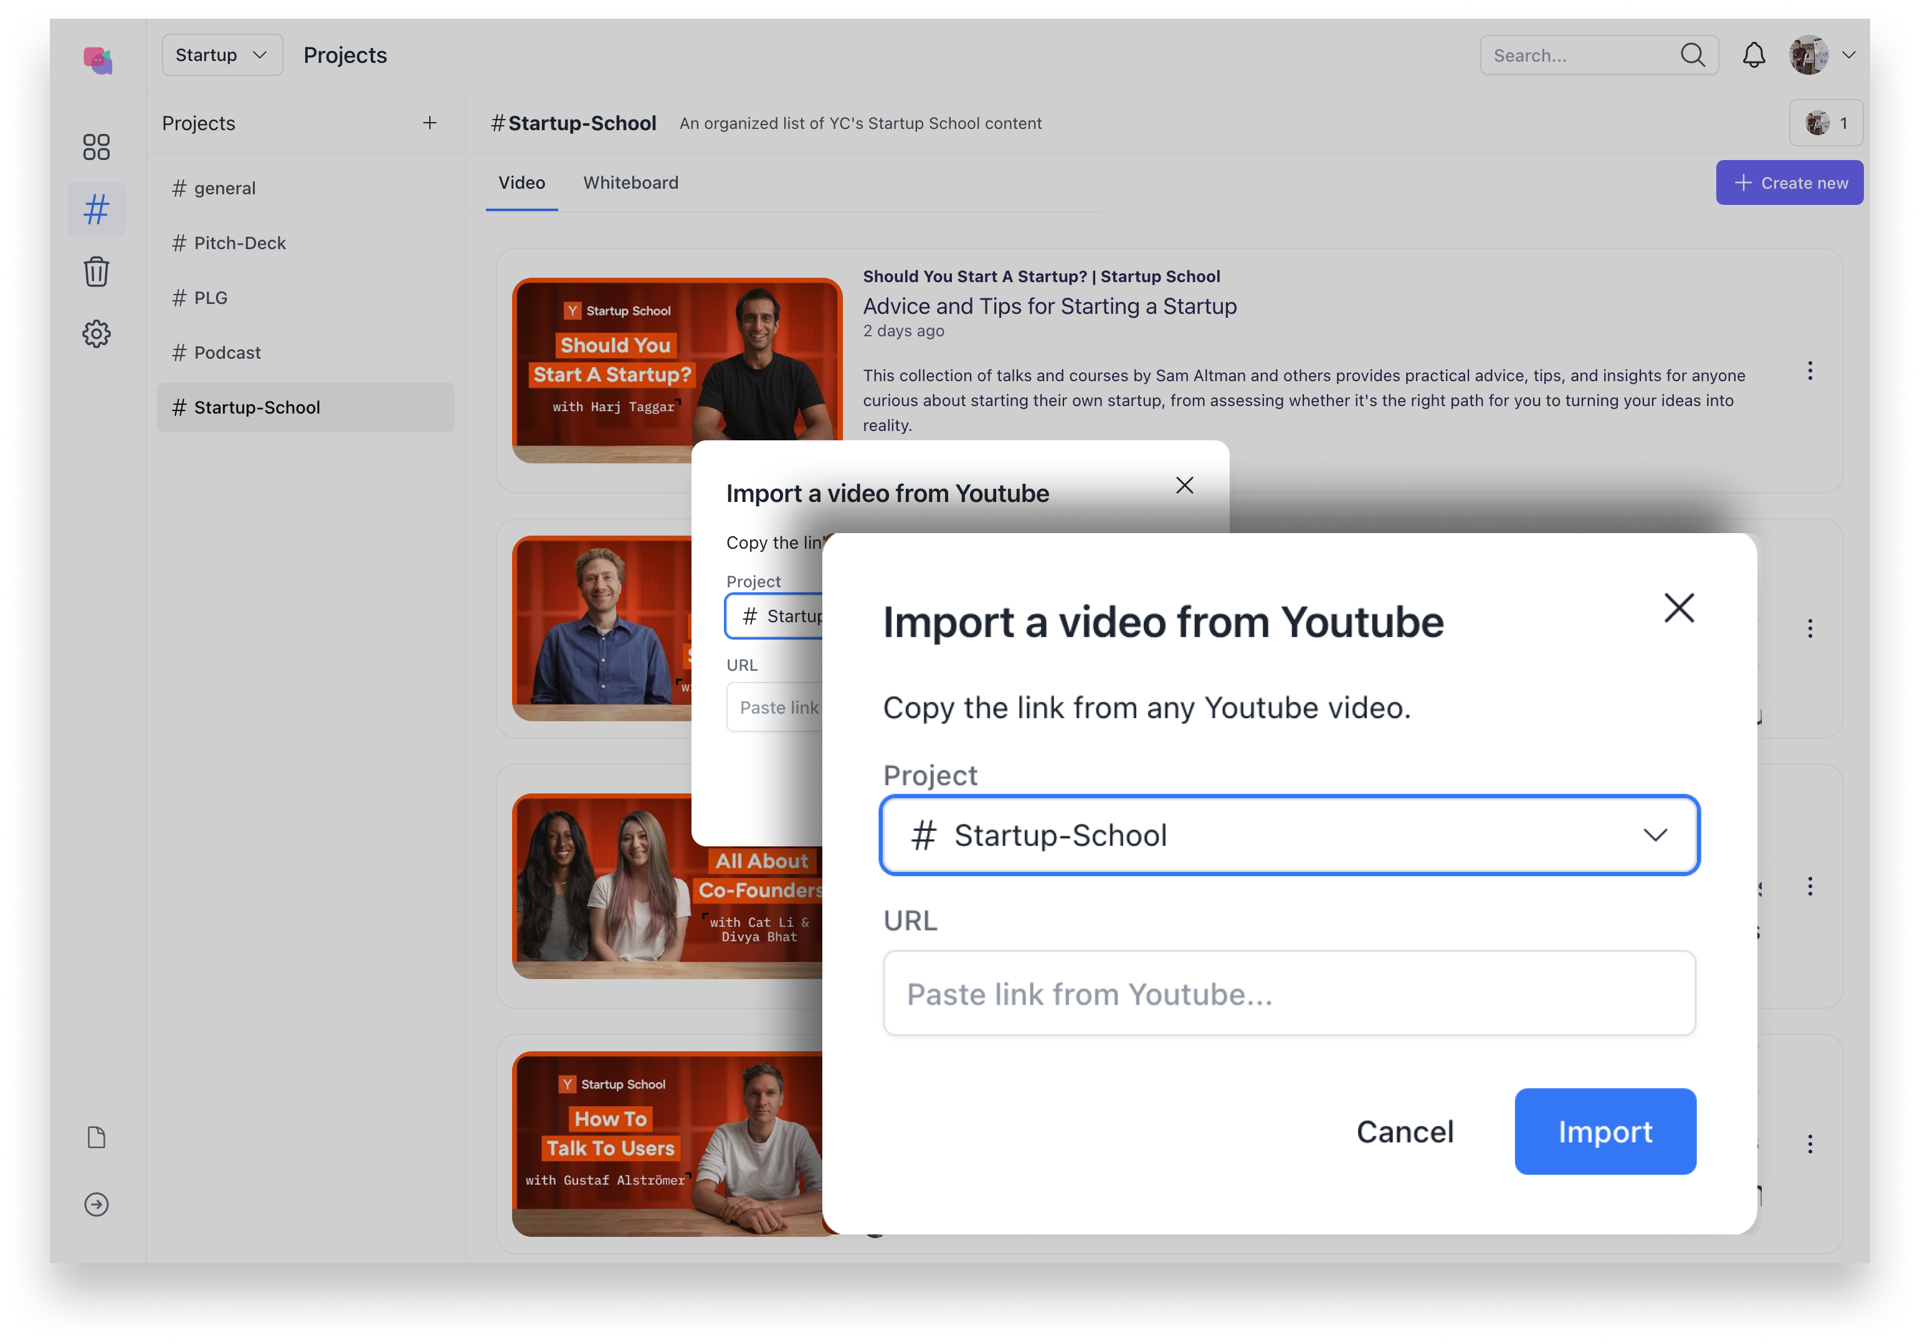Click the blue Import button
Image resolution: width=1920 pixels, height=1344 pixels.
1605,1131
